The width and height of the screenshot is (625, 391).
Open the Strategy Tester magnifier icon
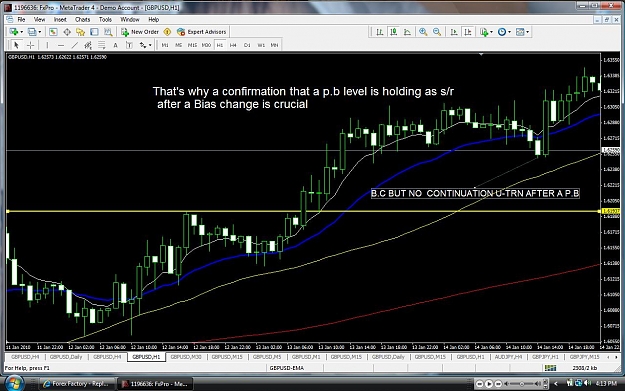pos(108,32)
